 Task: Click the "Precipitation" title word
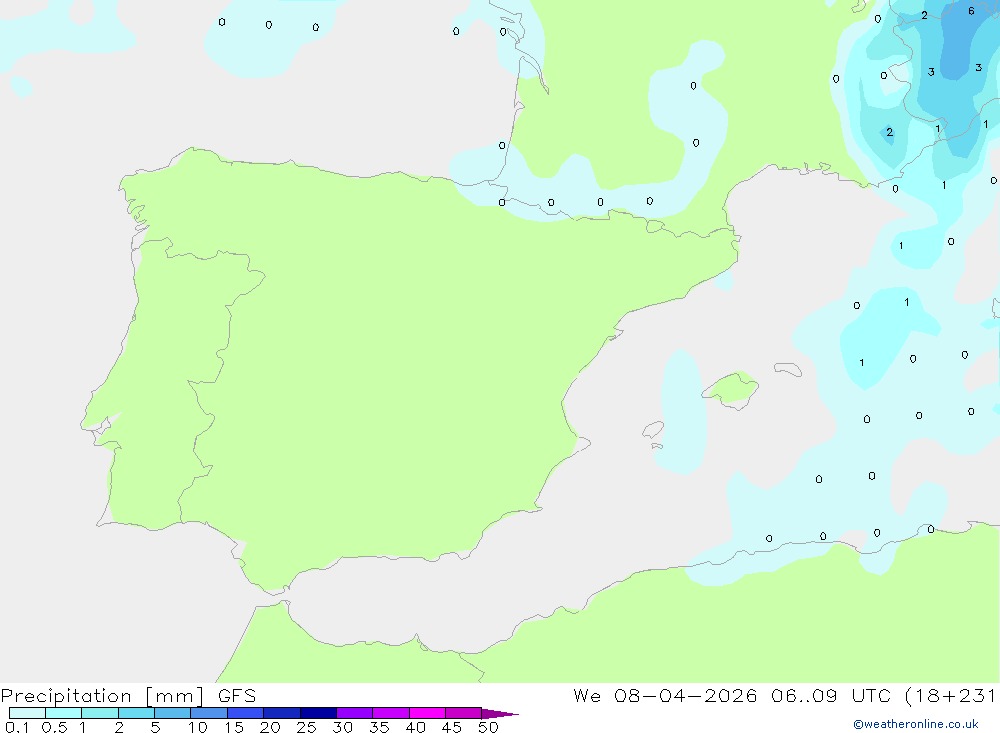tap(66, 696)
